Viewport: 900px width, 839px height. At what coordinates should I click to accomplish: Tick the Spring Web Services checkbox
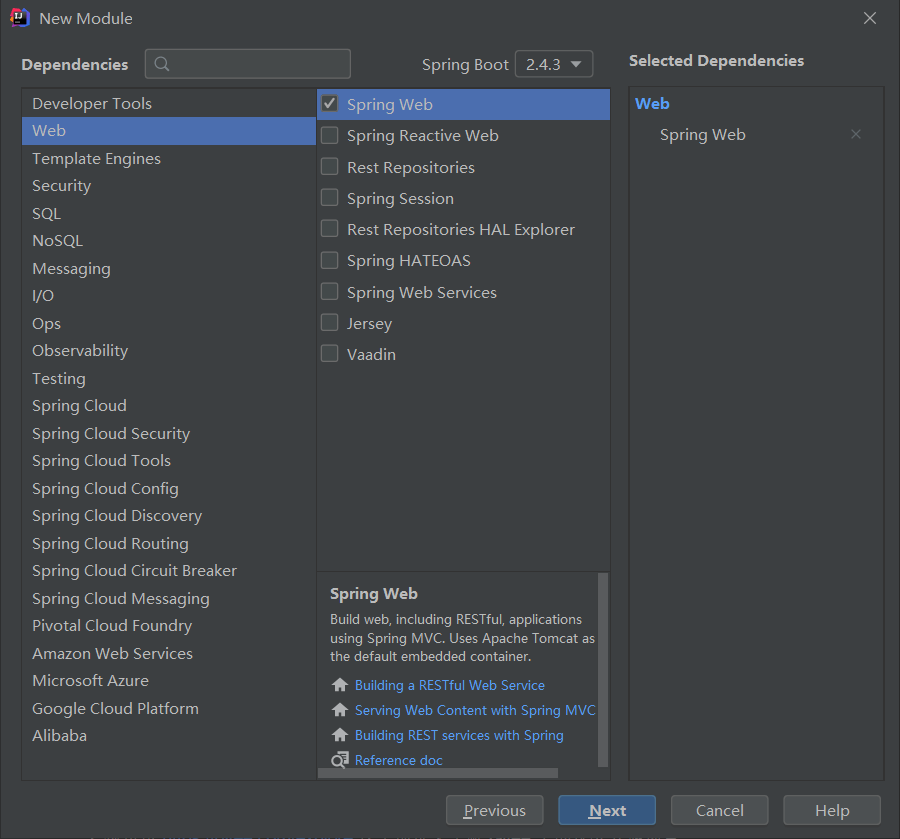(x=329, y=292)
